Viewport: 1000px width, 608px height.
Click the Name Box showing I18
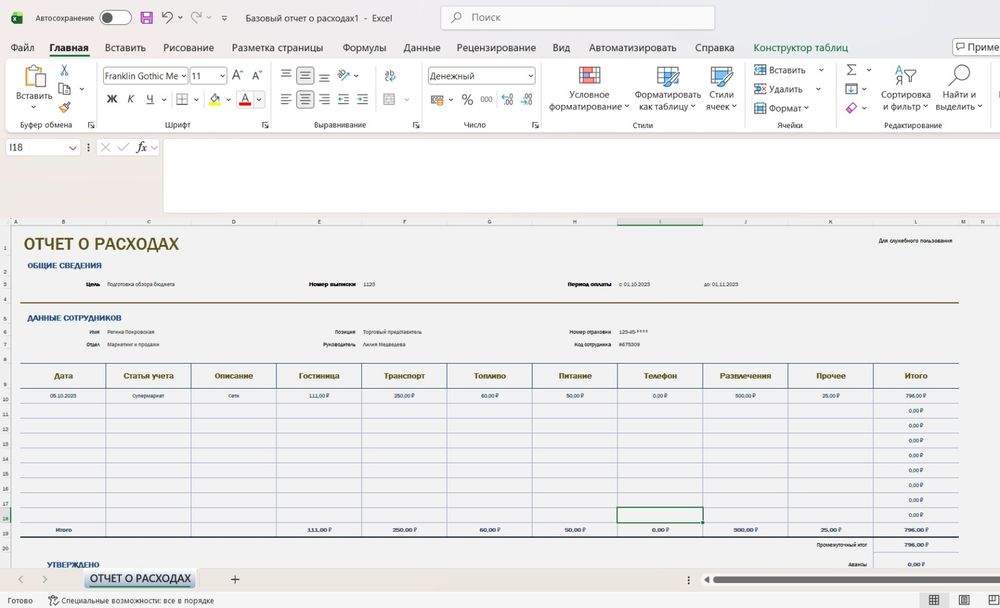pos(42,147)
